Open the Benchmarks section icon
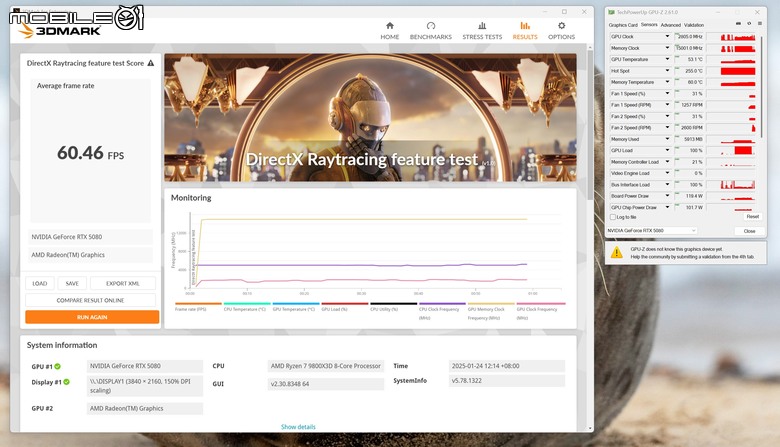The height and width of the screenshot is (447, 780). click(x=431, y=26)
